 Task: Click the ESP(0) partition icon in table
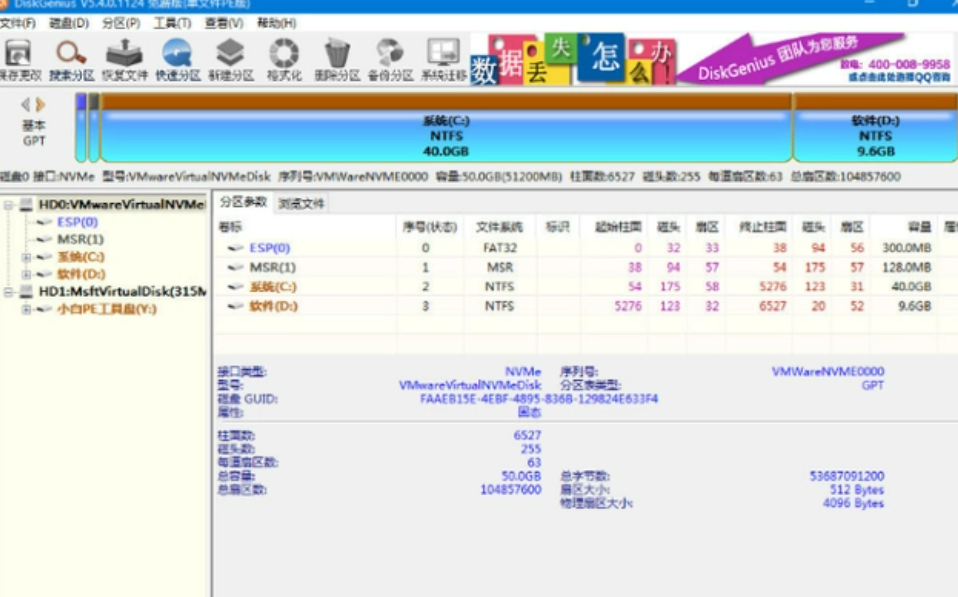[235, 248]
